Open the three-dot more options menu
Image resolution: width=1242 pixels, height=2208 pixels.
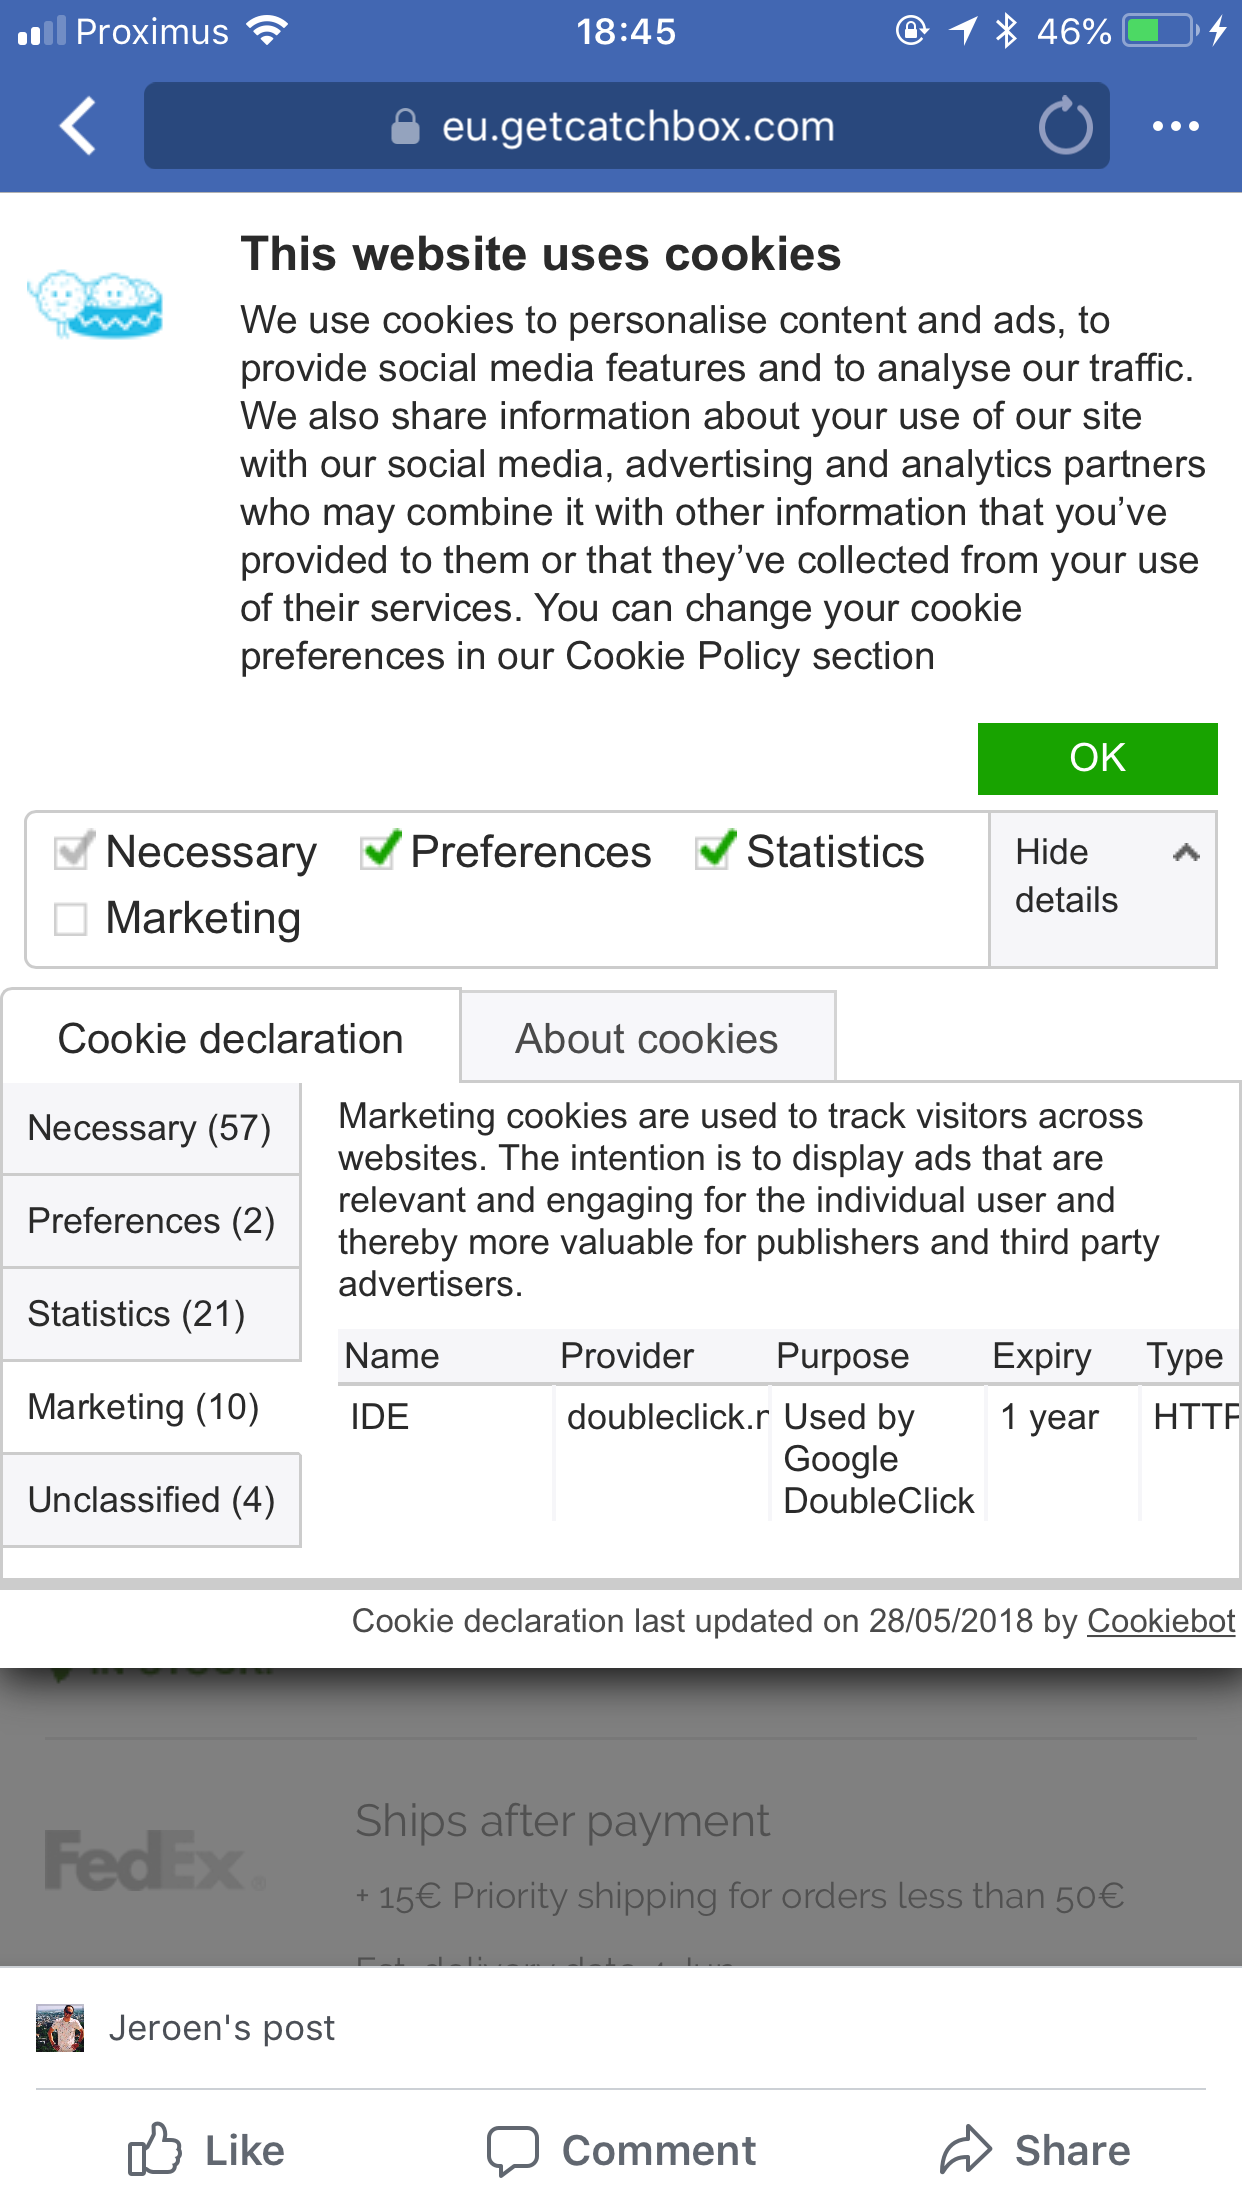pyautogui.click(x=1175, y=126)
